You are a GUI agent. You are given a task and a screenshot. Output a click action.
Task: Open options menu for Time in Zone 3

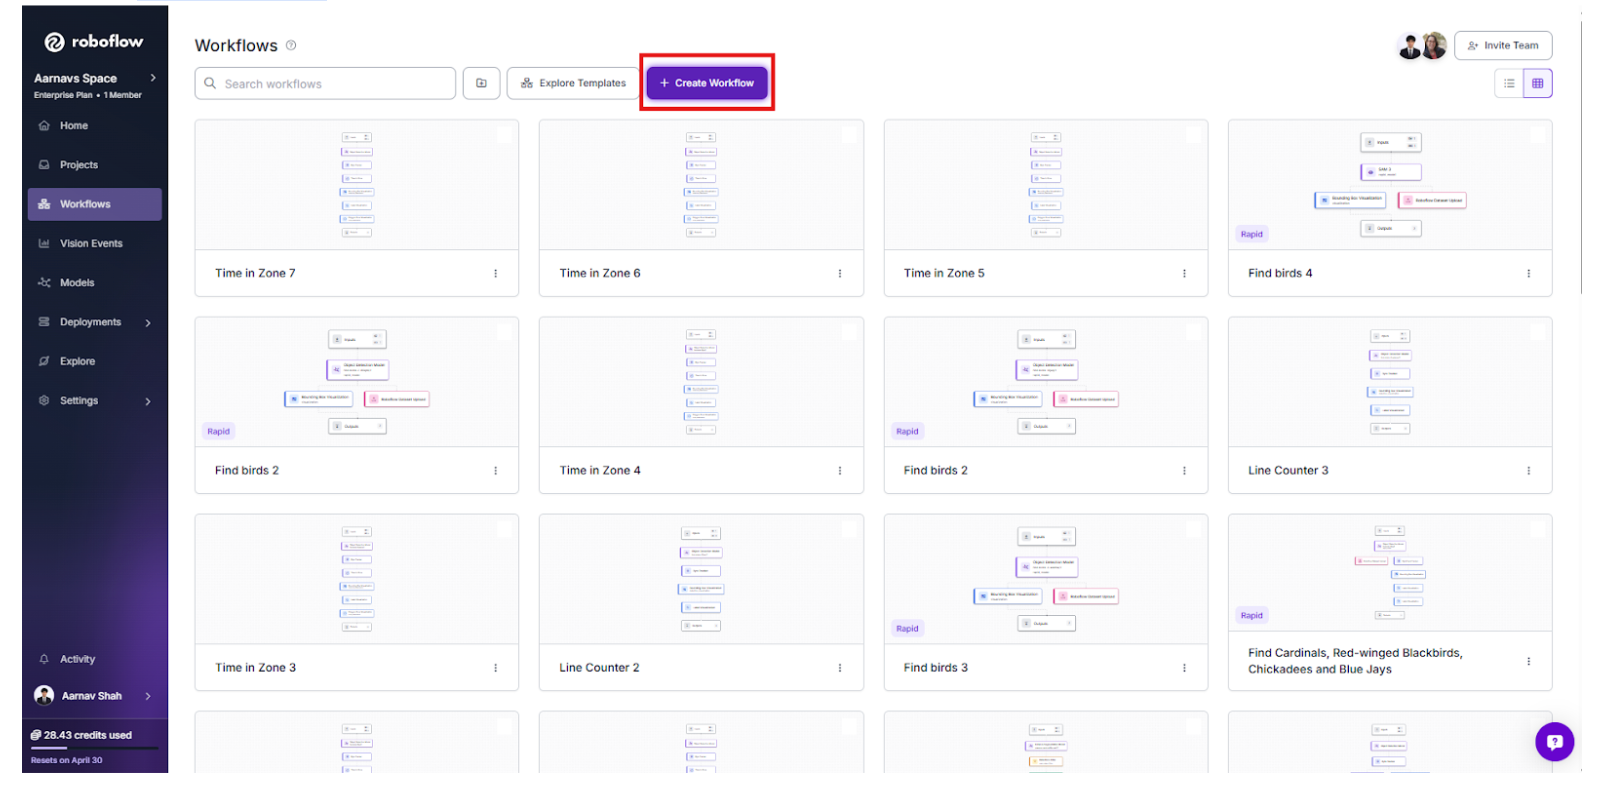pos(495,668)
